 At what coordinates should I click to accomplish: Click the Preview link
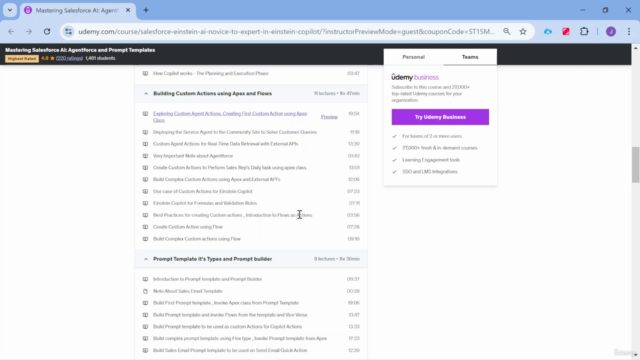(329, 117)
